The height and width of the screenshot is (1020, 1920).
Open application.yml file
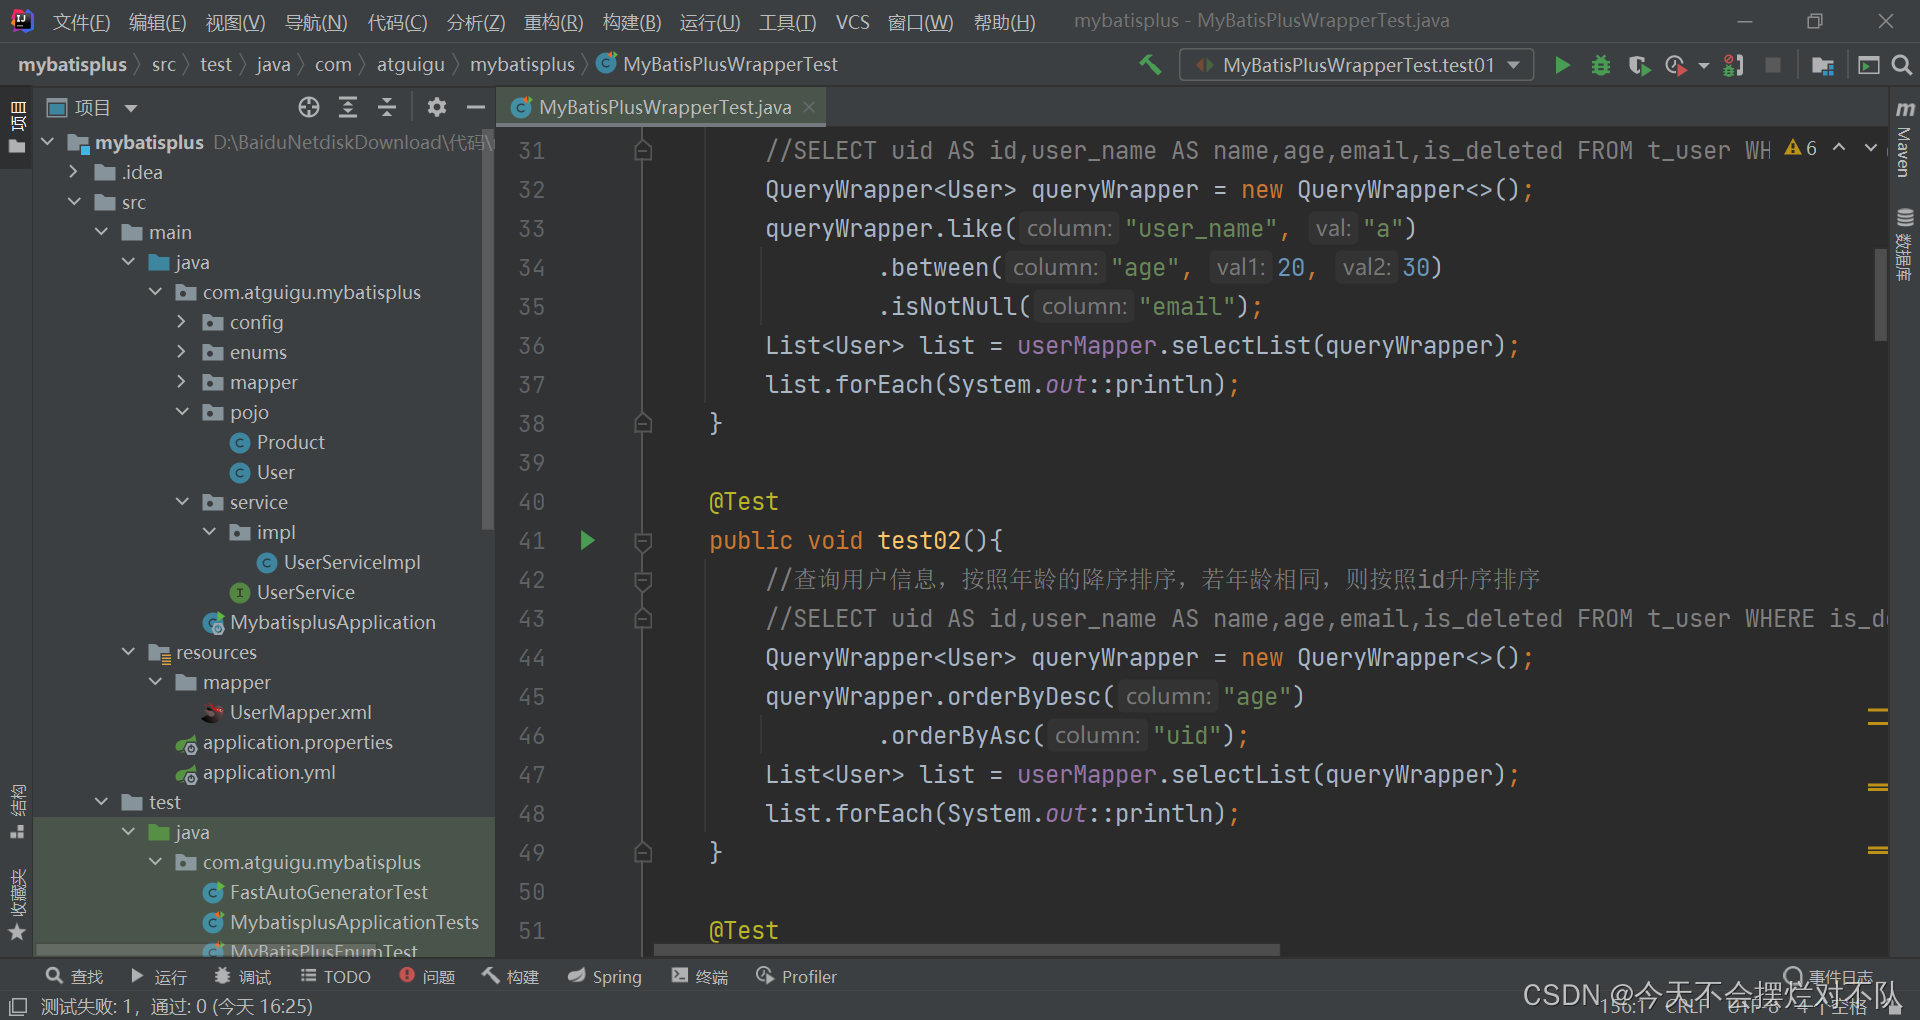point(269,772)
